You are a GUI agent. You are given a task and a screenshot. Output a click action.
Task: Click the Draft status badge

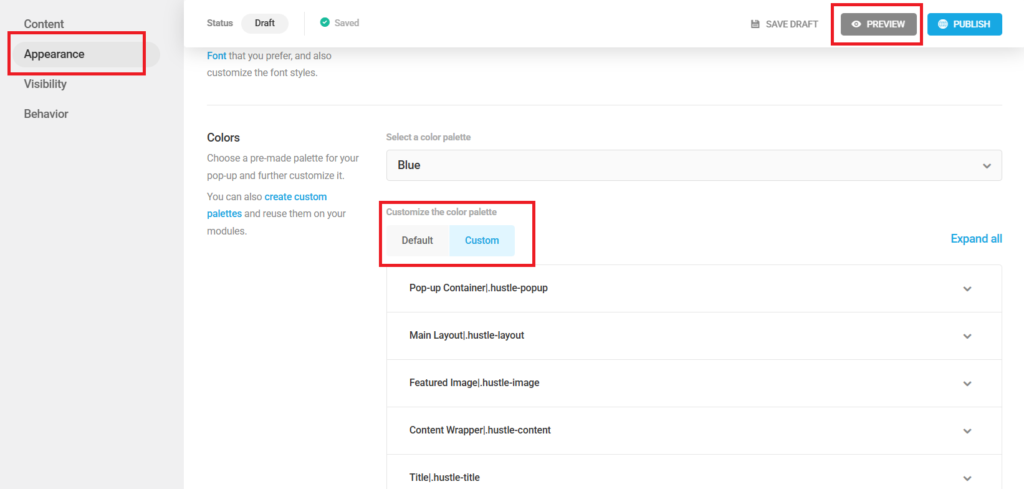click(x=264, y=24)
